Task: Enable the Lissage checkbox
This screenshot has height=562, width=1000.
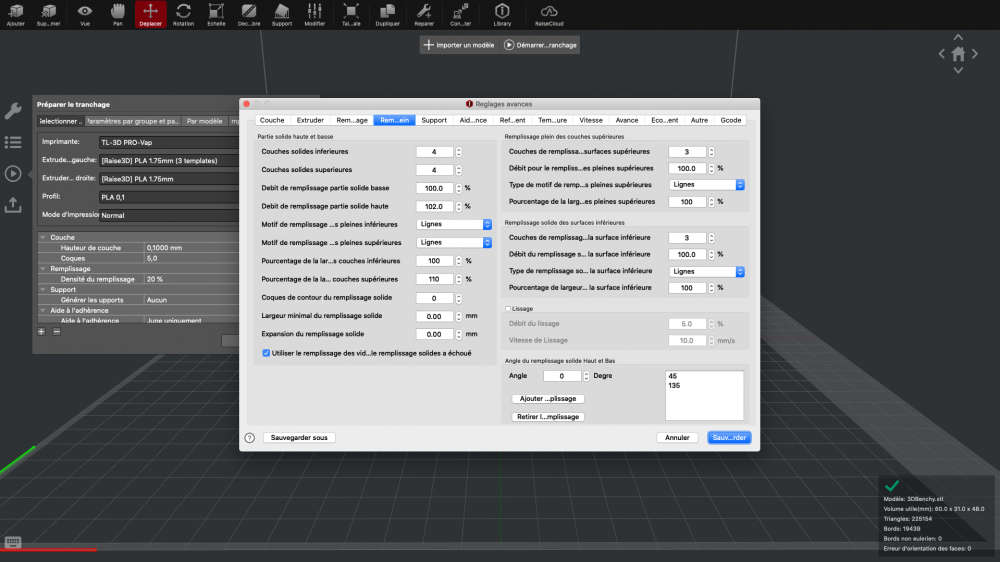Action: (x=508, y=309)
